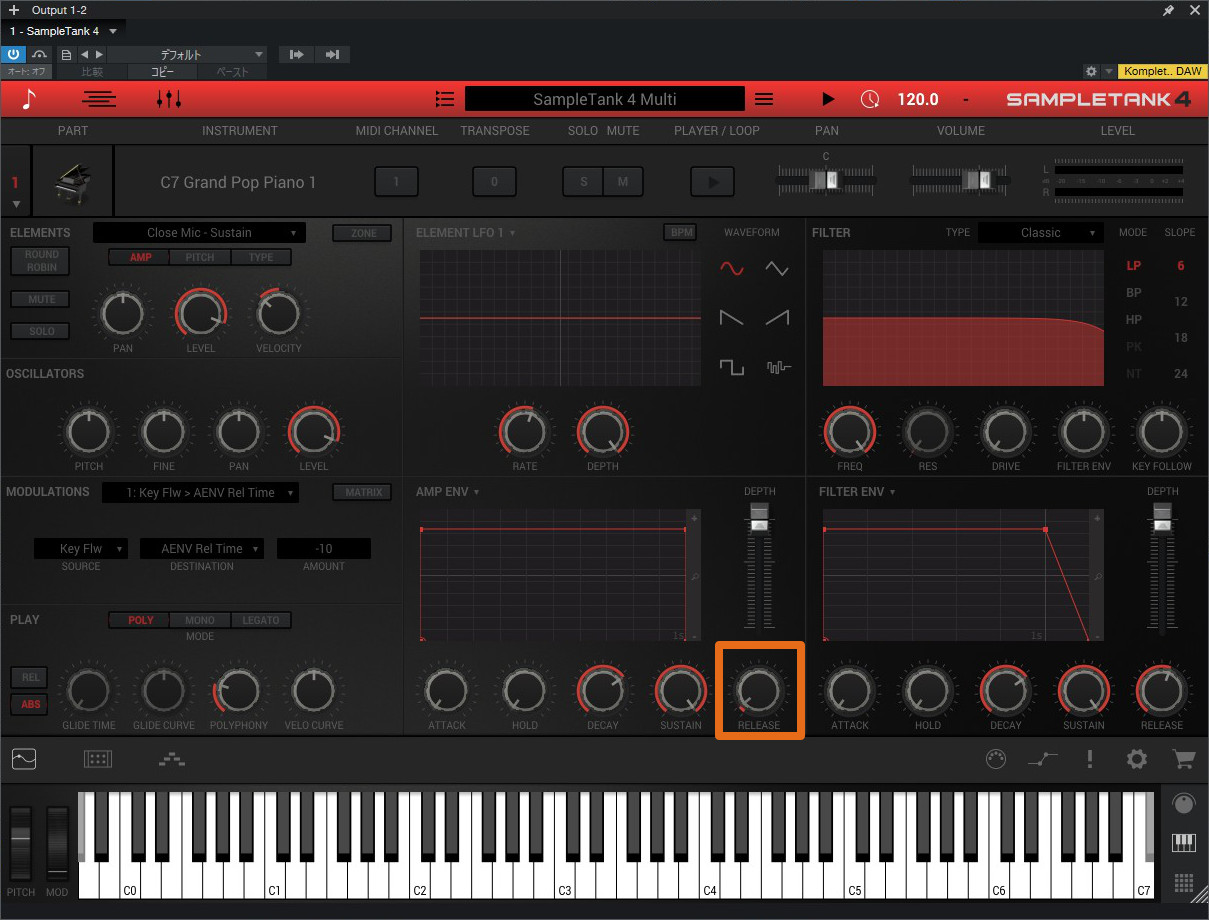The height and width of the screenshot is (920, 1209).
Task: Mute the part with M button
Action: point(623,182)
